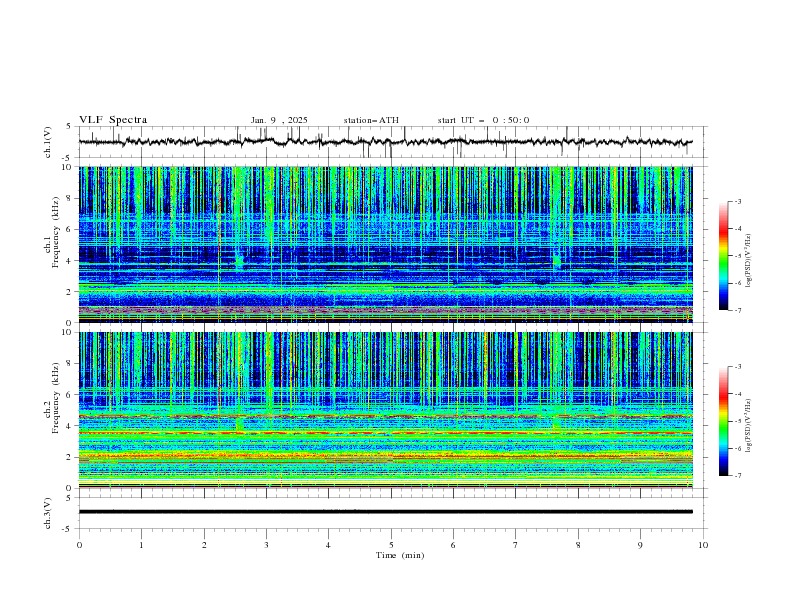Click the "station=ATH" label

point(371,120)
